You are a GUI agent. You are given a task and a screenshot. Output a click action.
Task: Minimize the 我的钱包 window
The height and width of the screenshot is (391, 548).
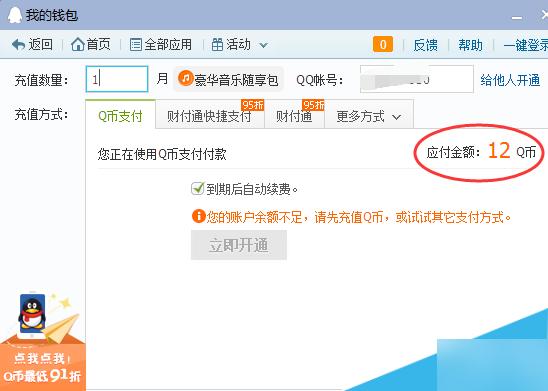517,17
